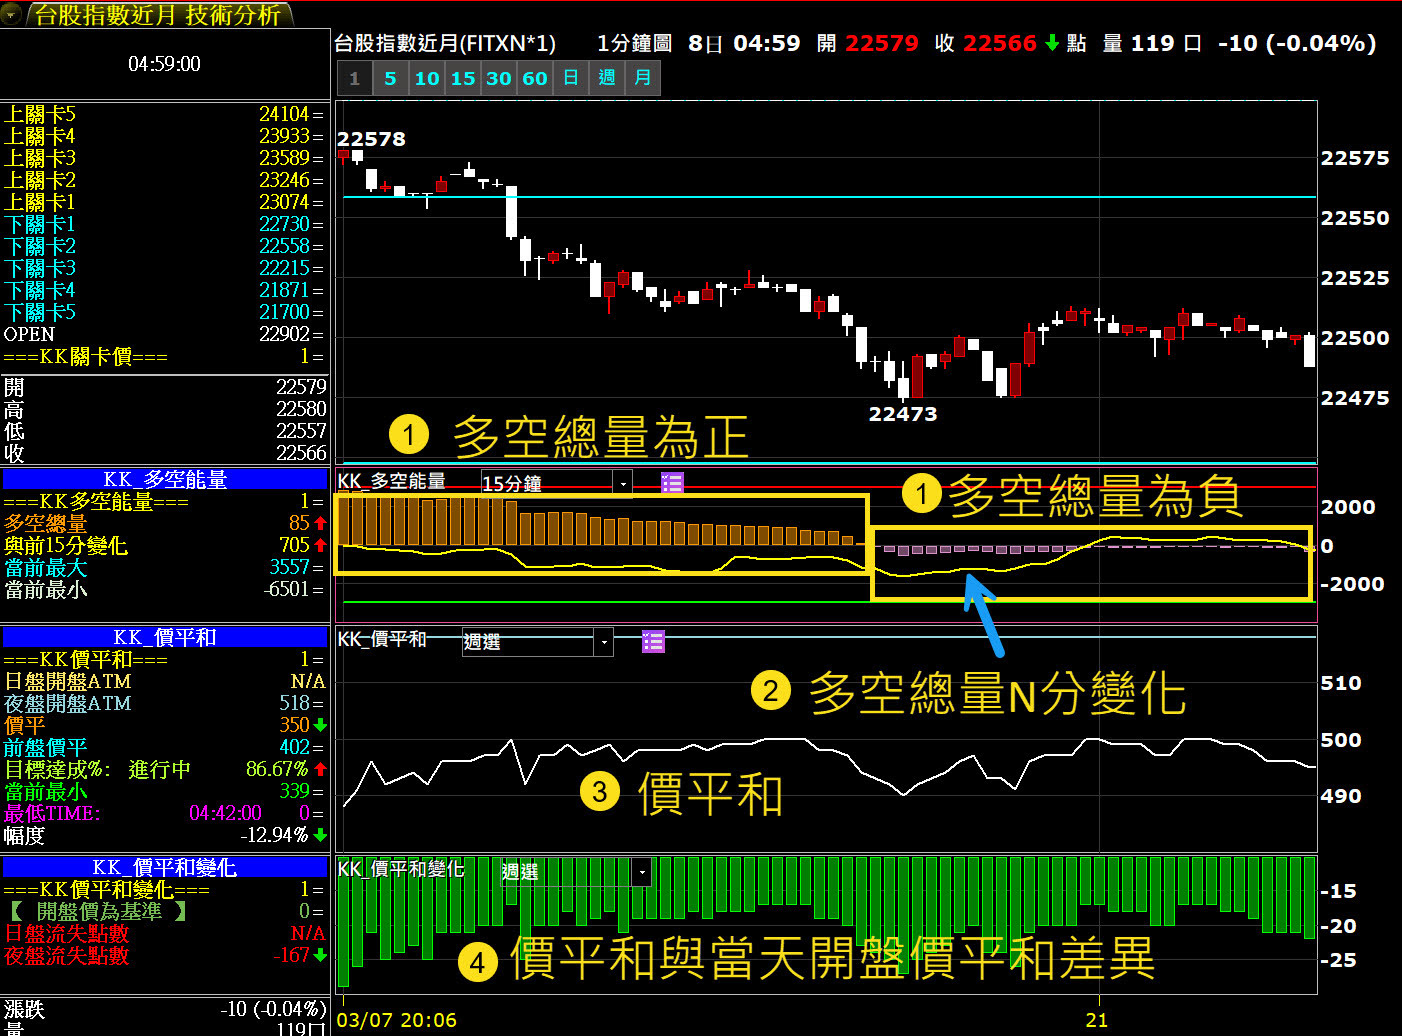Click the green down arrow beside 夜盤流失點數 -167
The width and height of the screenshot is (1402, 1036).
(x=320, y=956)
